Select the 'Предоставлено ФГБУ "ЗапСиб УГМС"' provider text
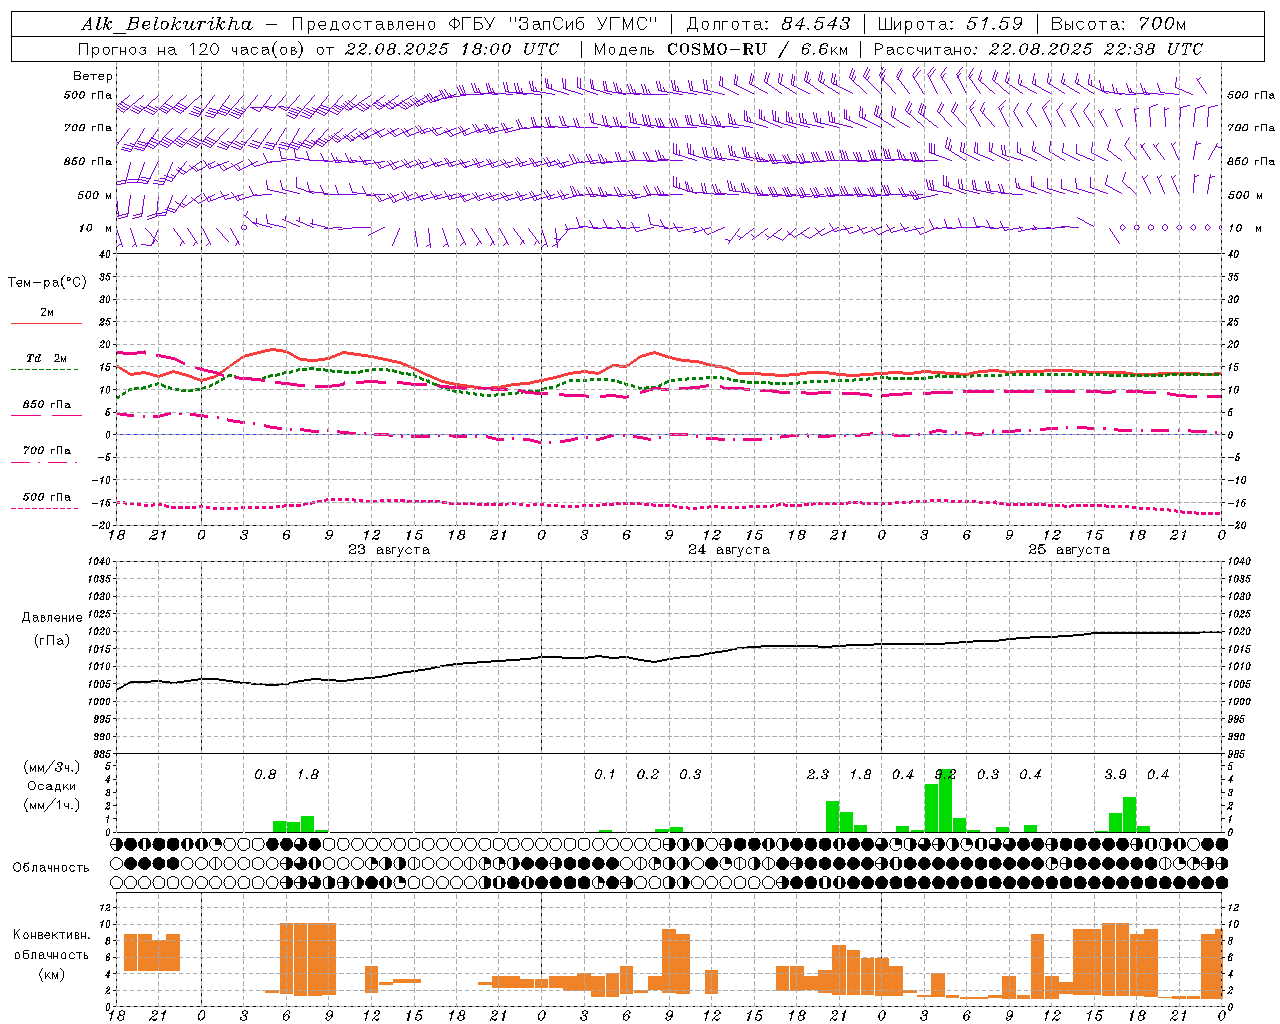Viewport: 1280px width, 1024px height. point(475,24)
